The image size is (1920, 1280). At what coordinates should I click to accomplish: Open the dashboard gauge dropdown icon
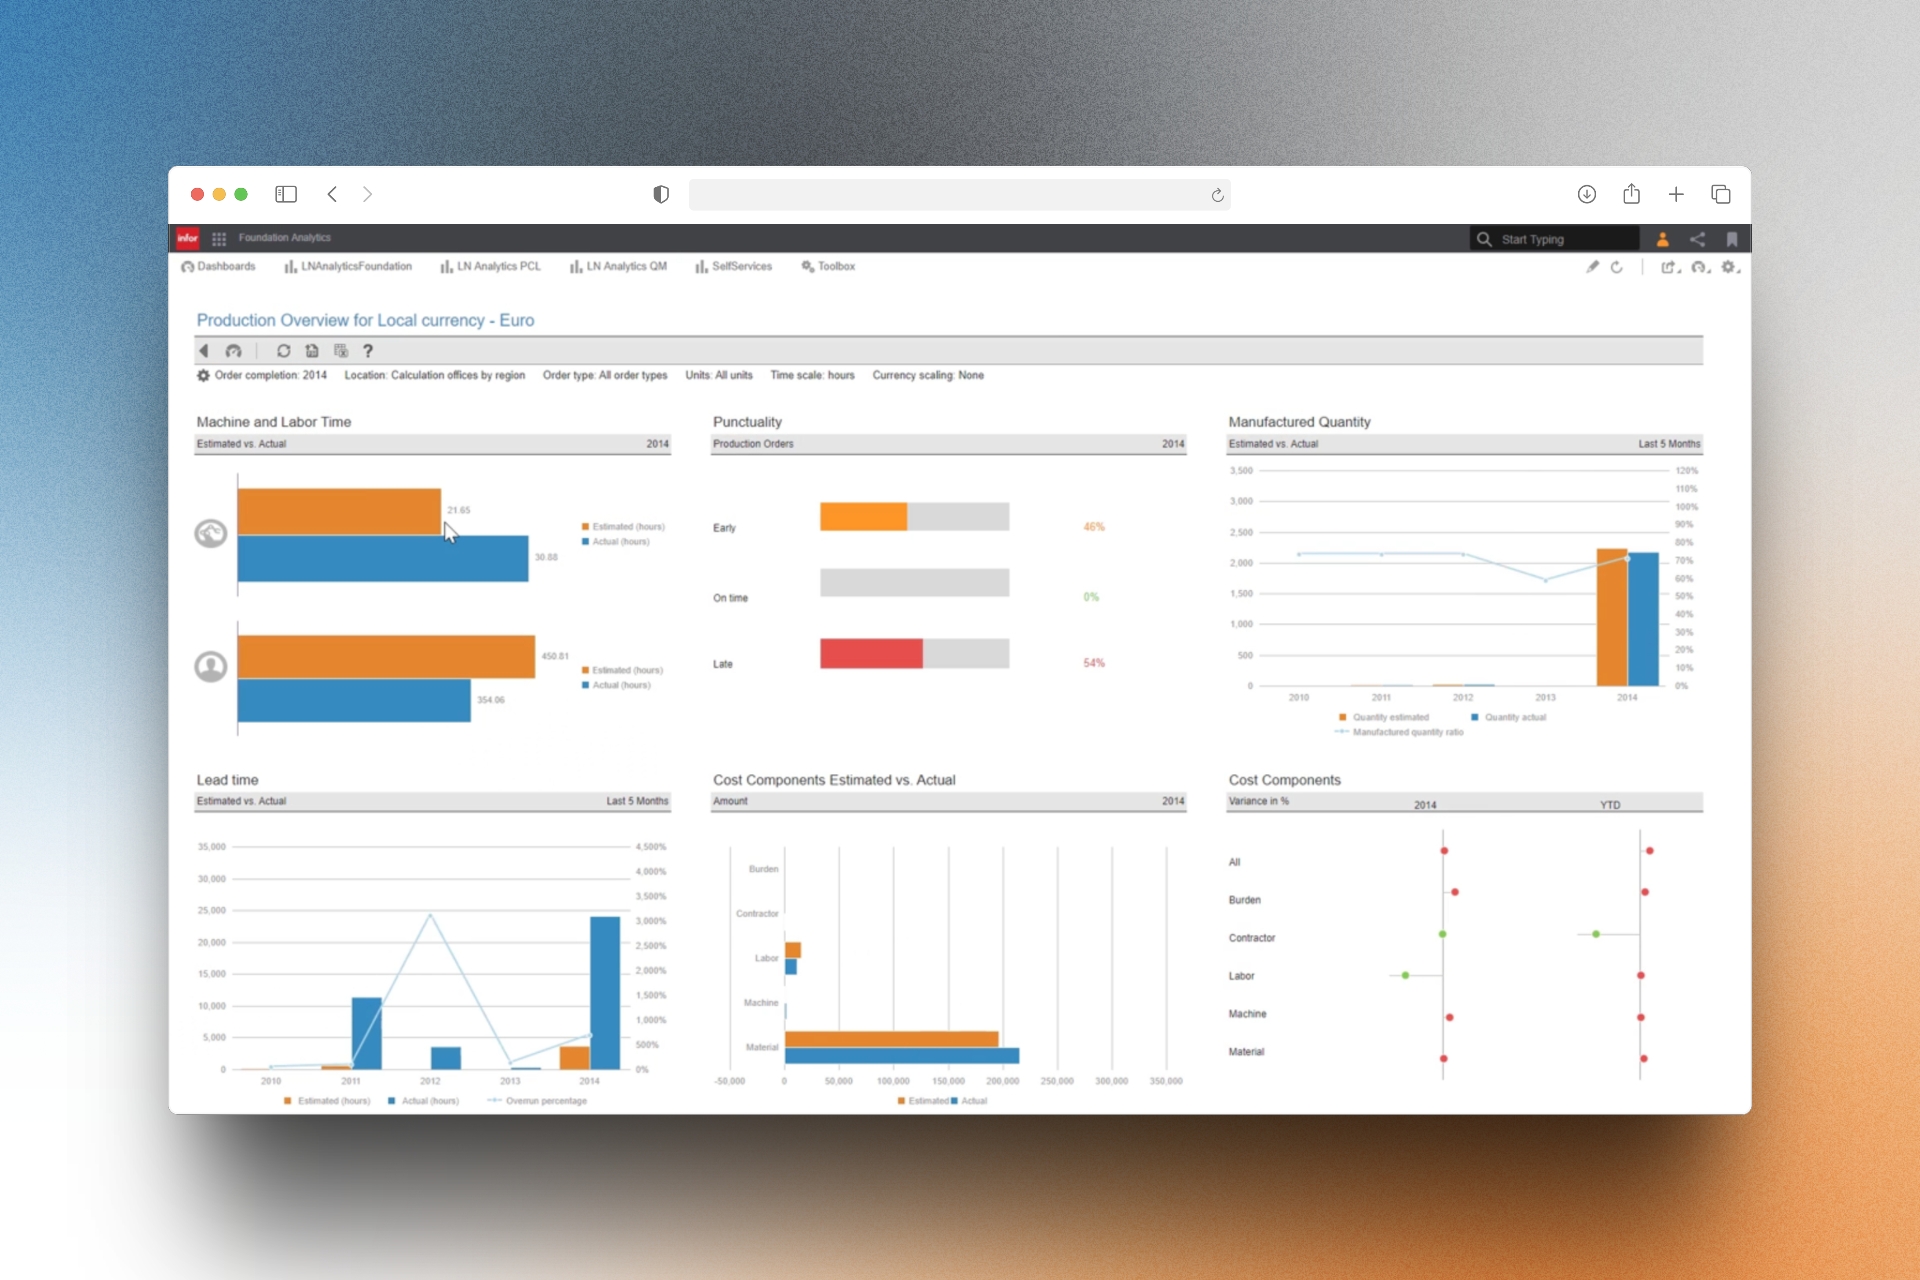(x=1700, y=267)
